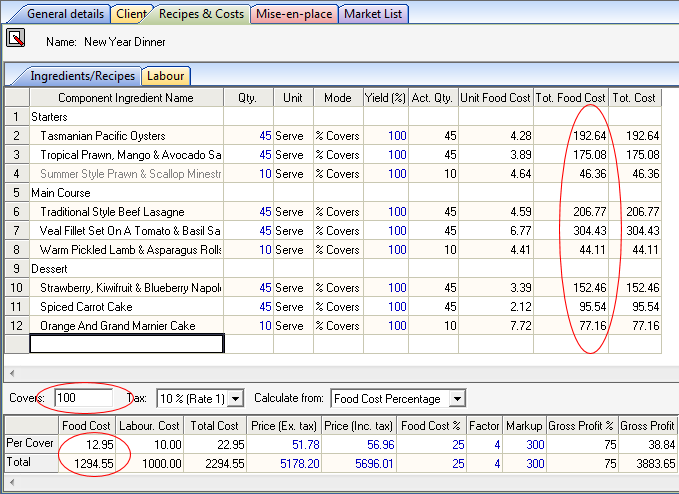Click the empty ingredient name cell in the blank last row
The image size is (679, 494).
coord(126,344)
